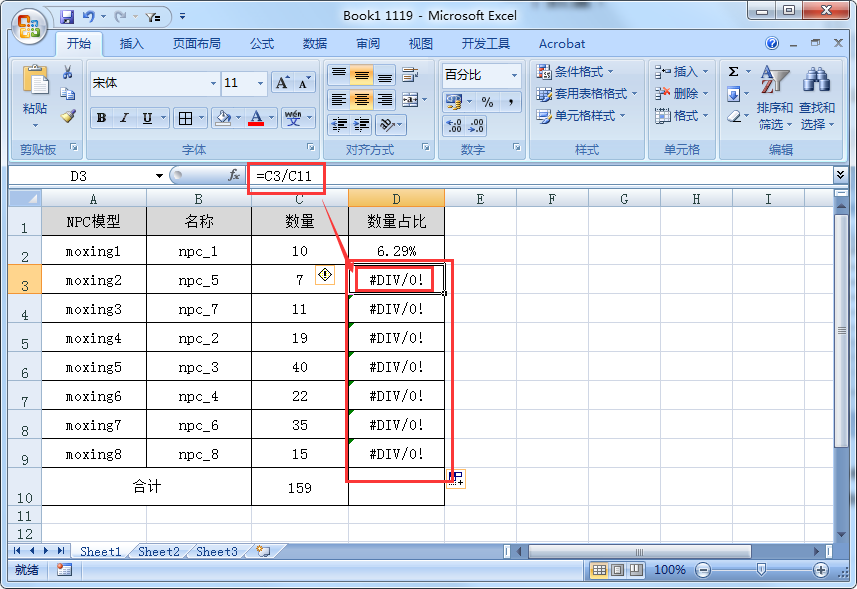Viewport: 857px width, 589px height.
Task: Align text to bottom of cell
Action: click(x=384, y=74)
